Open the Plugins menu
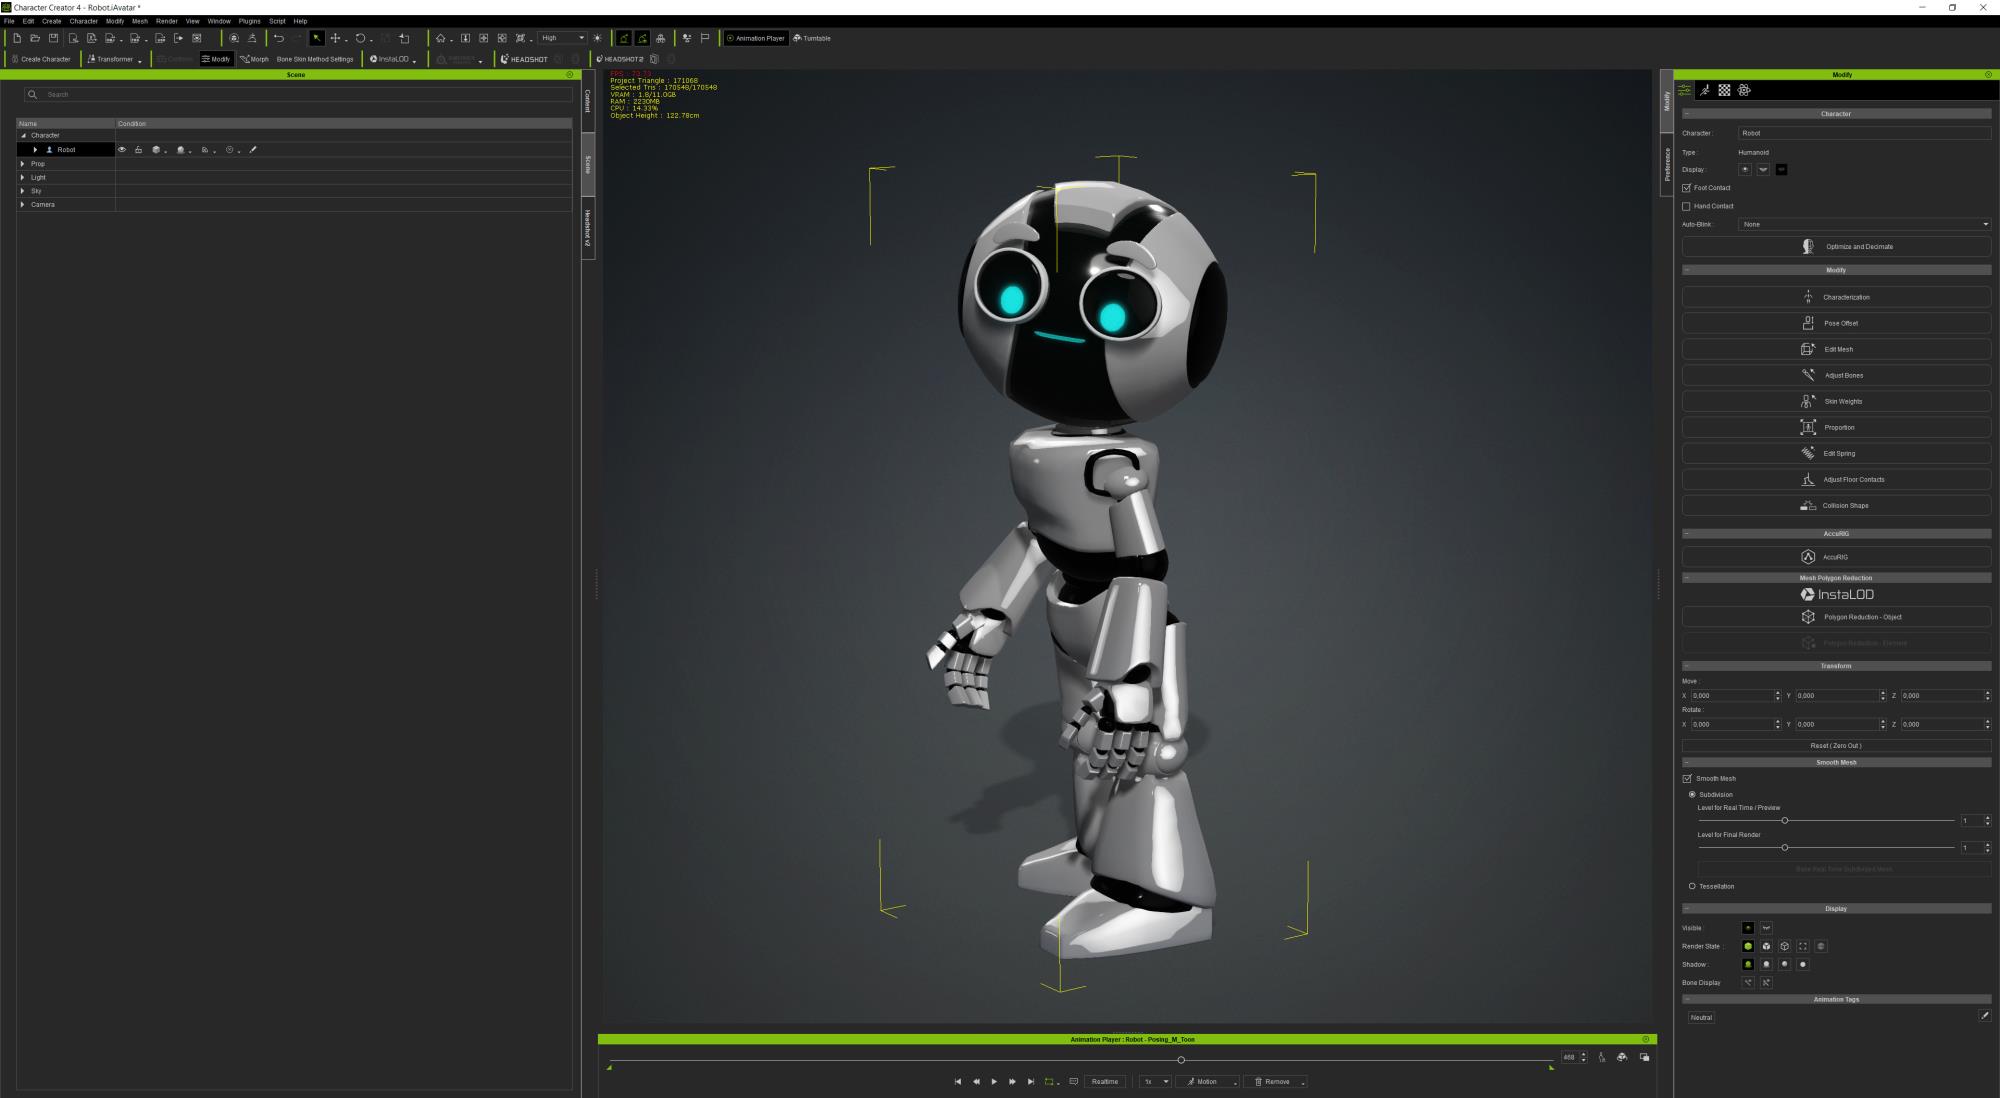This screenshot has height=1098, width=2000. (249, 21)
